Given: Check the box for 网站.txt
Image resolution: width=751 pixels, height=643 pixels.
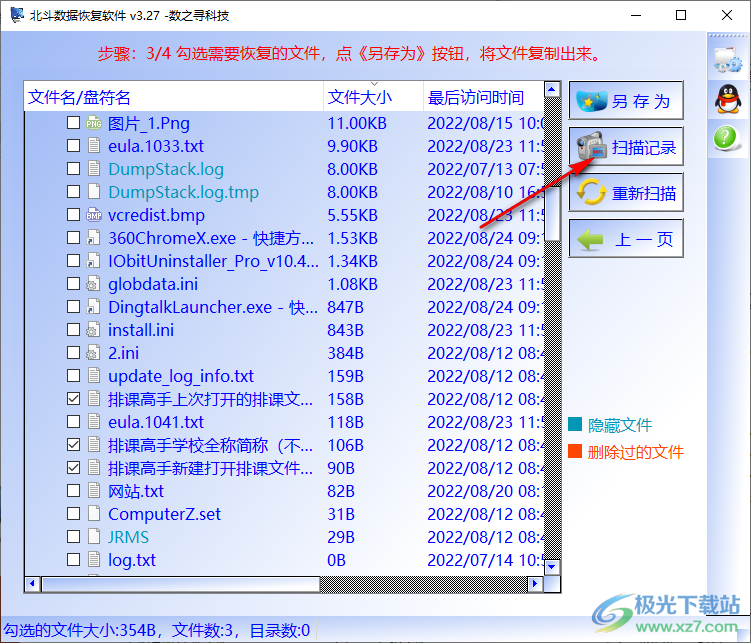Looking at the screenshot, I should click(73, 491).
